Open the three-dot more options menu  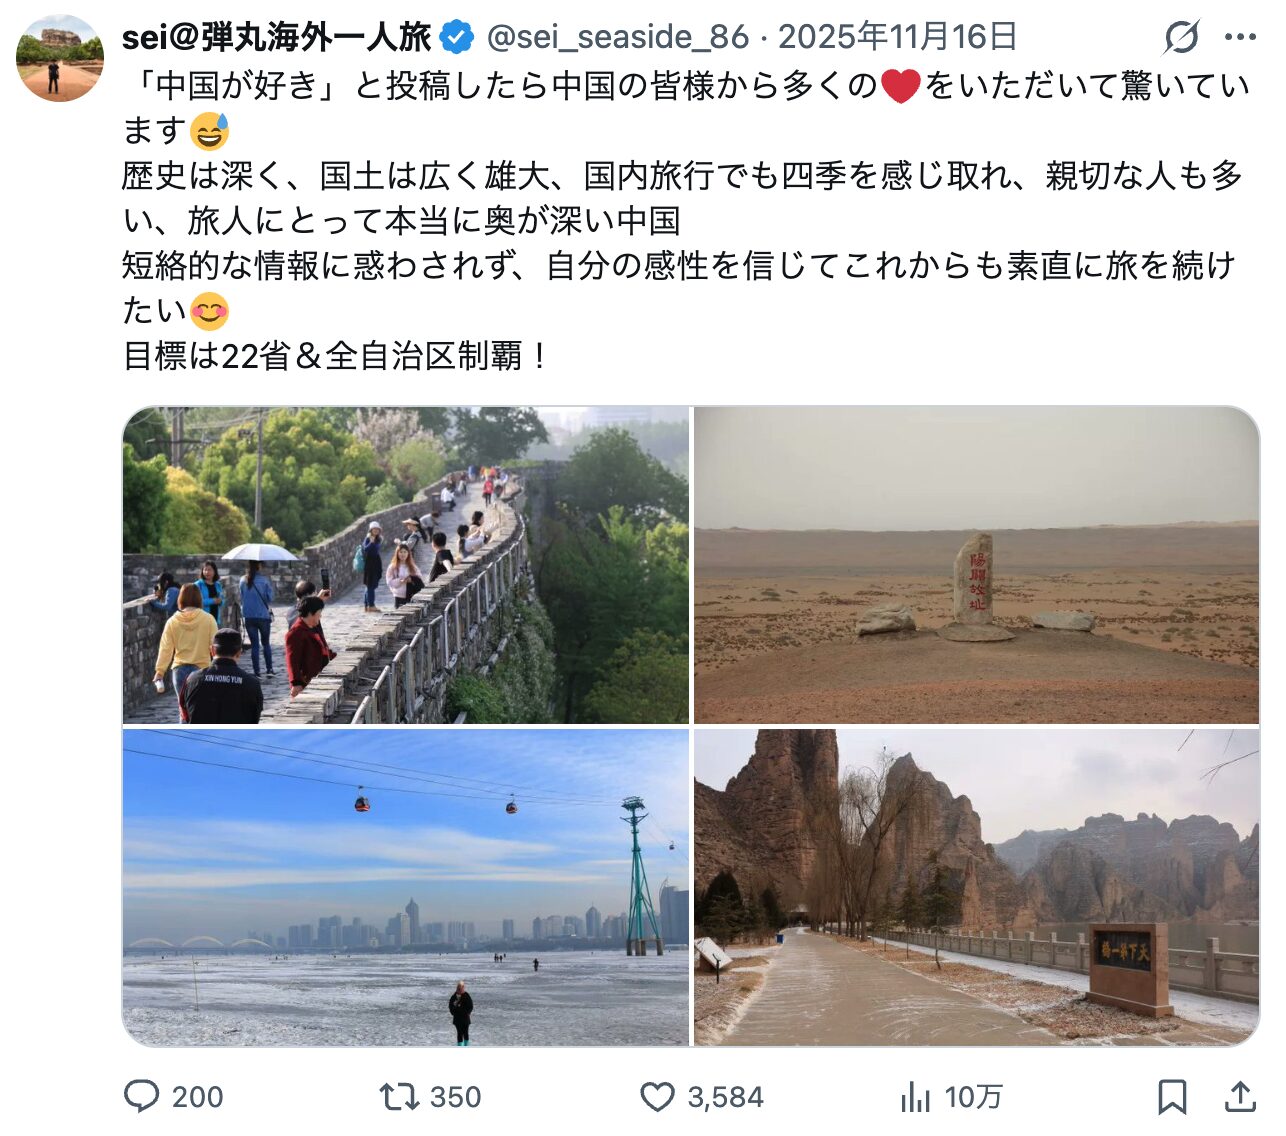coord(1240,38)
